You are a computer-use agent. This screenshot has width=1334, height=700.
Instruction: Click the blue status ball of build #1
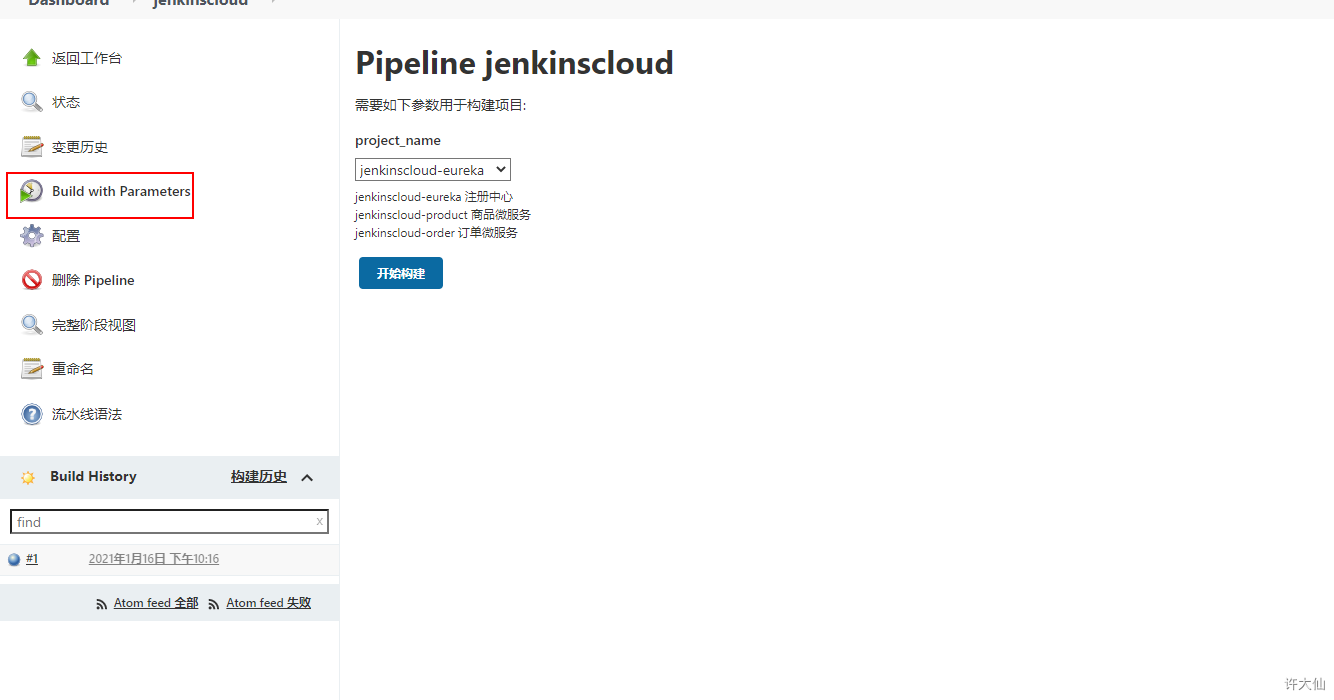point(14,560)
